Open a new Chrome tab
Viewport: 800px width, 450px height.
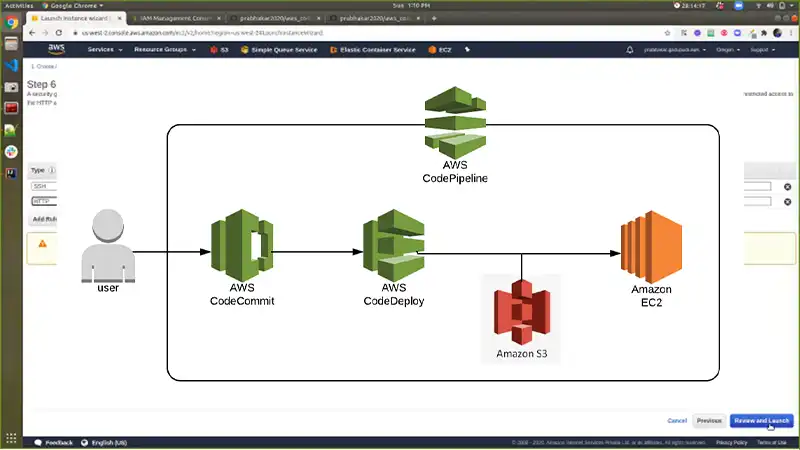(x=434, y=18)
